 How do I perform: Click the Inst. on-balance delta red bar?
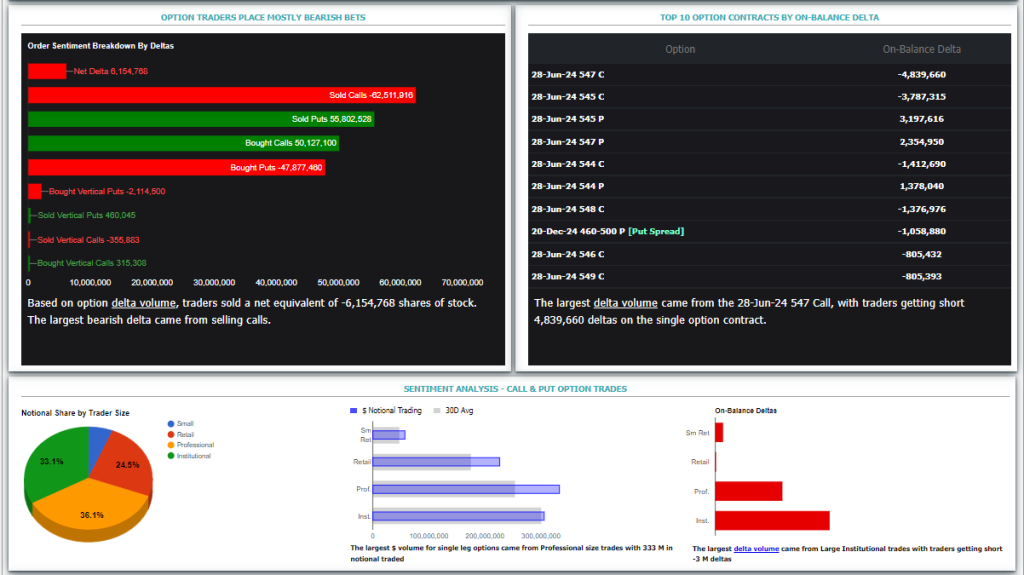[773, 521]
